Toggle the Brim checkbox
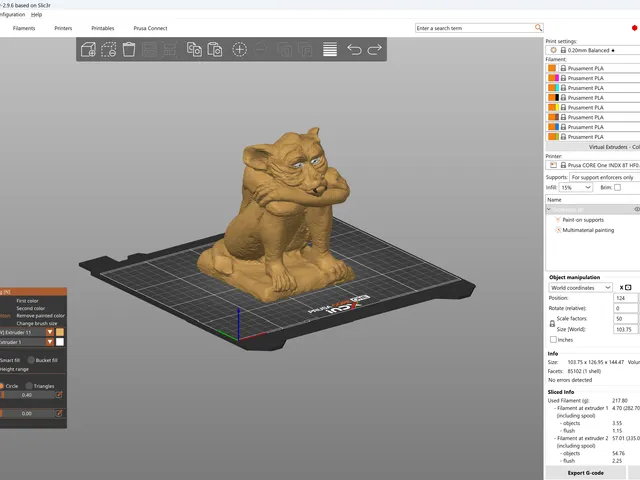This screenshot has height=480, width=640. (x=618, y=187)
